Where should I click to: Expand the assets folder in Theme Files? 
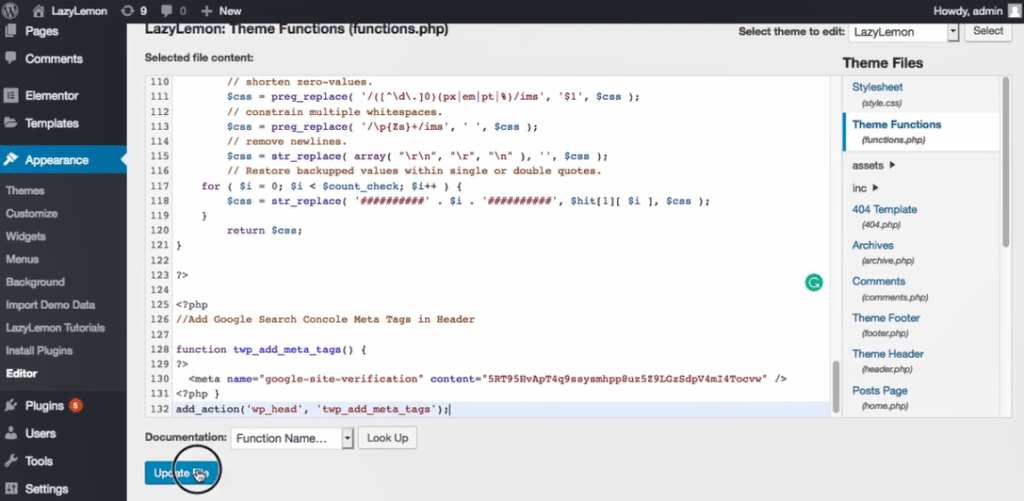873,165
